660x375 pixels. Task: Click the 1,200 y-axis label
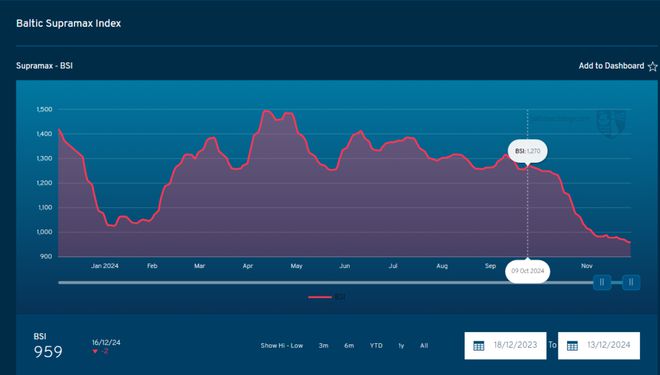44,183
